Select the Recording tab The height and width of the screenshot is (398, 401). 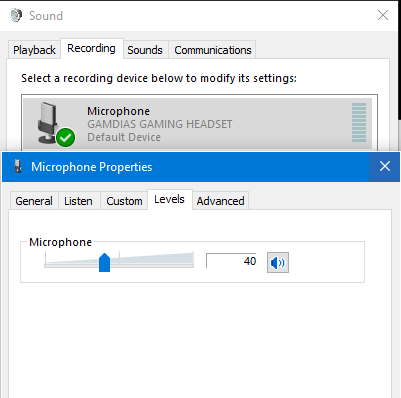[x=92, y=48]
